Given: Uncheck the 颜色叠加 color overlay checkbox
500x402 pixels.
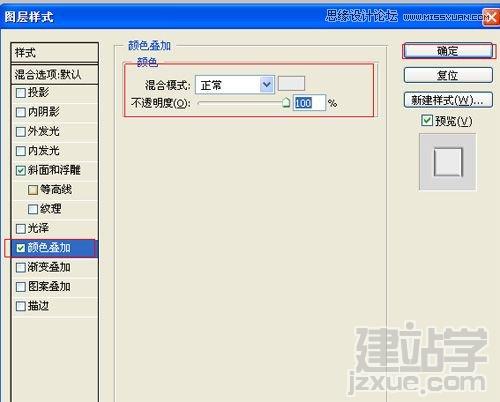Looking at the screenshot, I should [21, 248].
